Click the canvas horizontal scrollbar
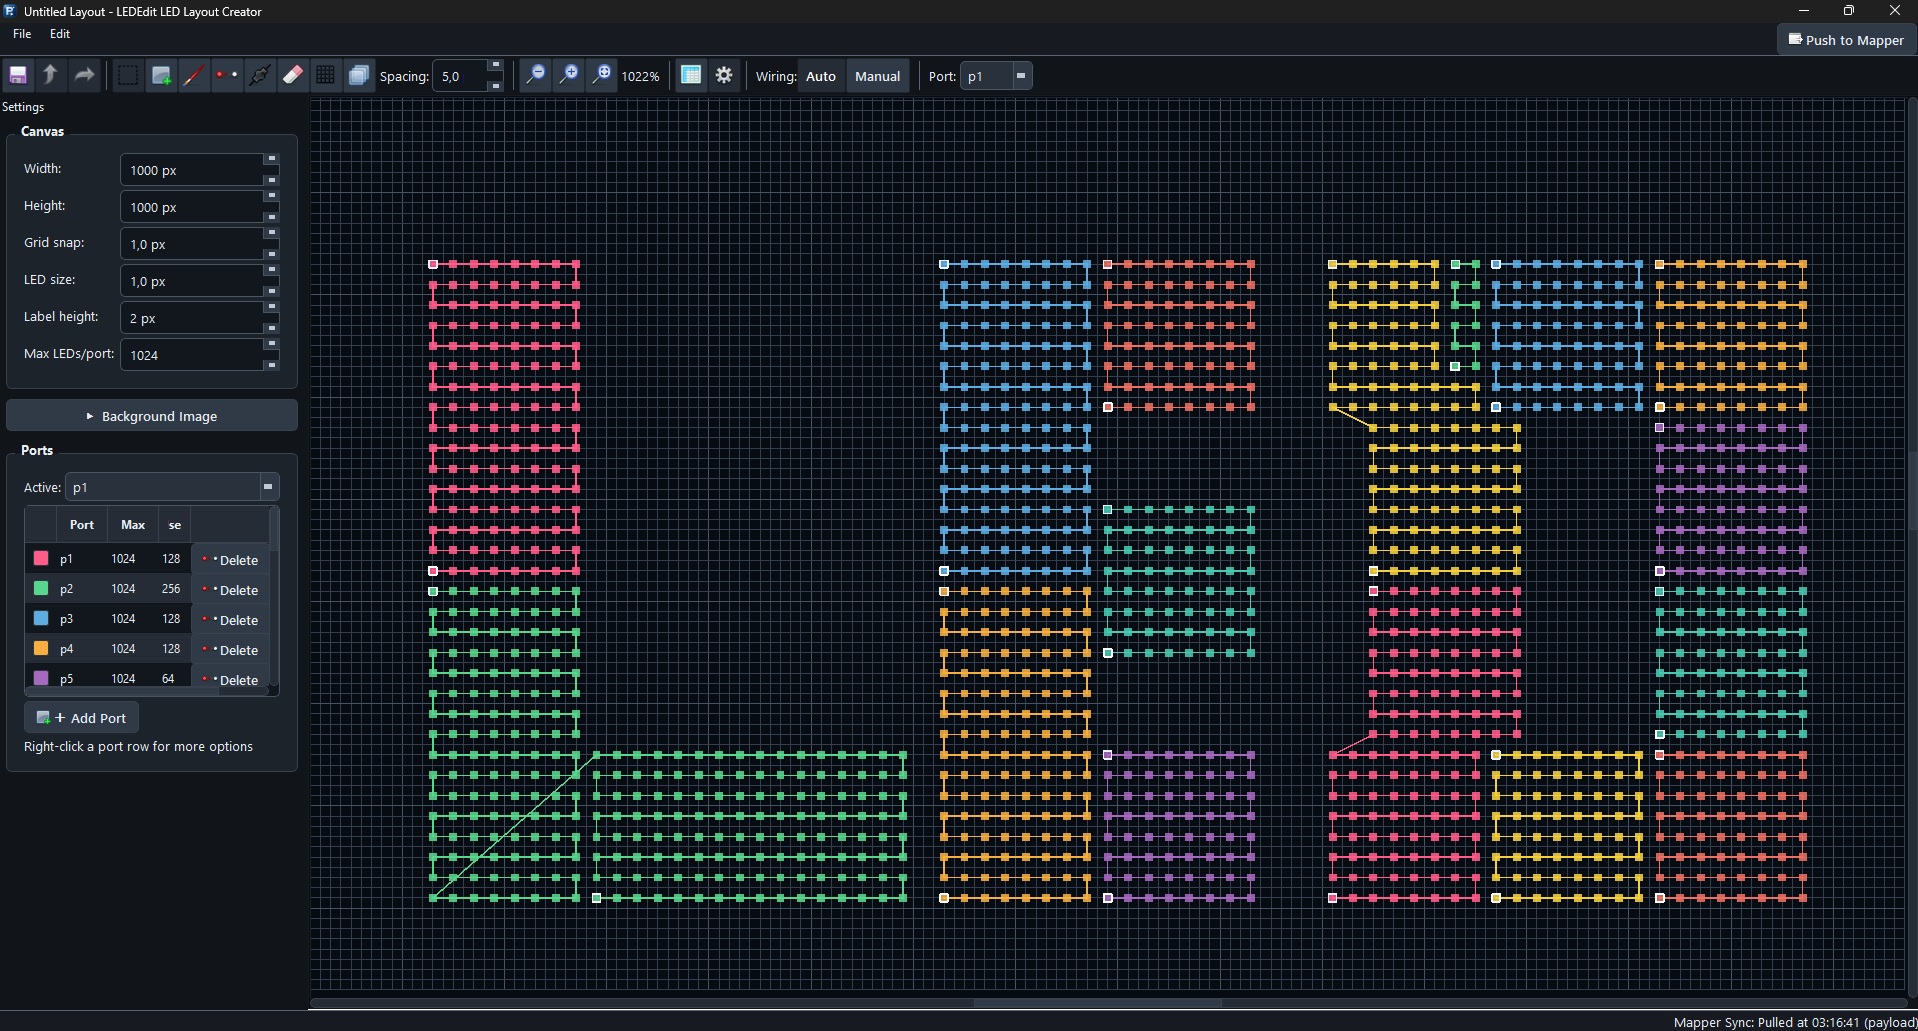Viewport: 1918px width, 1031px height. click(x=1098, y=1002)
